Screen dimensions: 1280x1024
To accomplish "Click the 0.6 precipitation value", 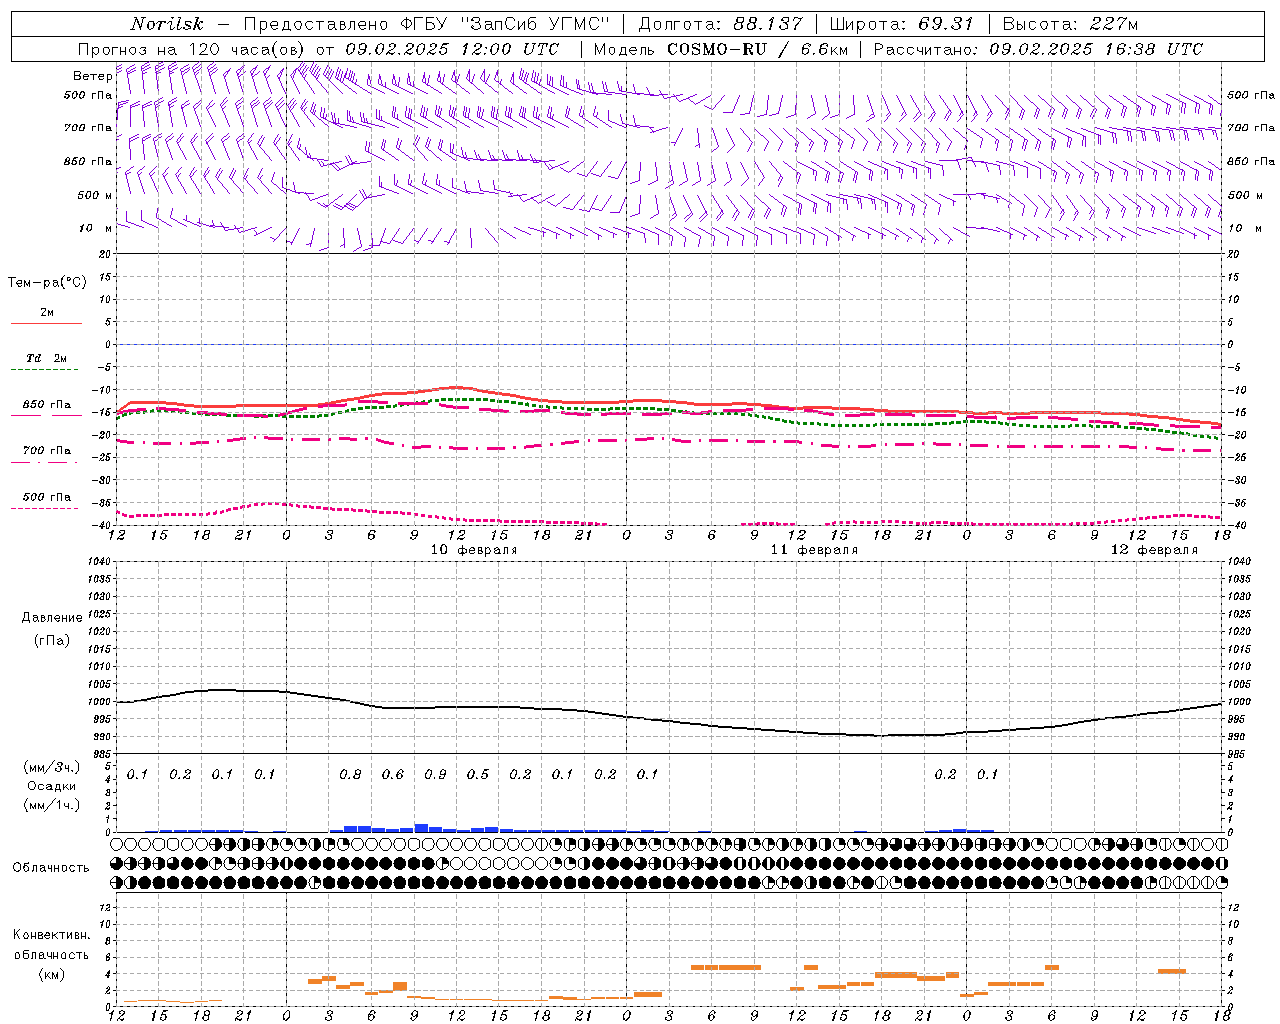I will pyautogui.click(x=393, y=775).
